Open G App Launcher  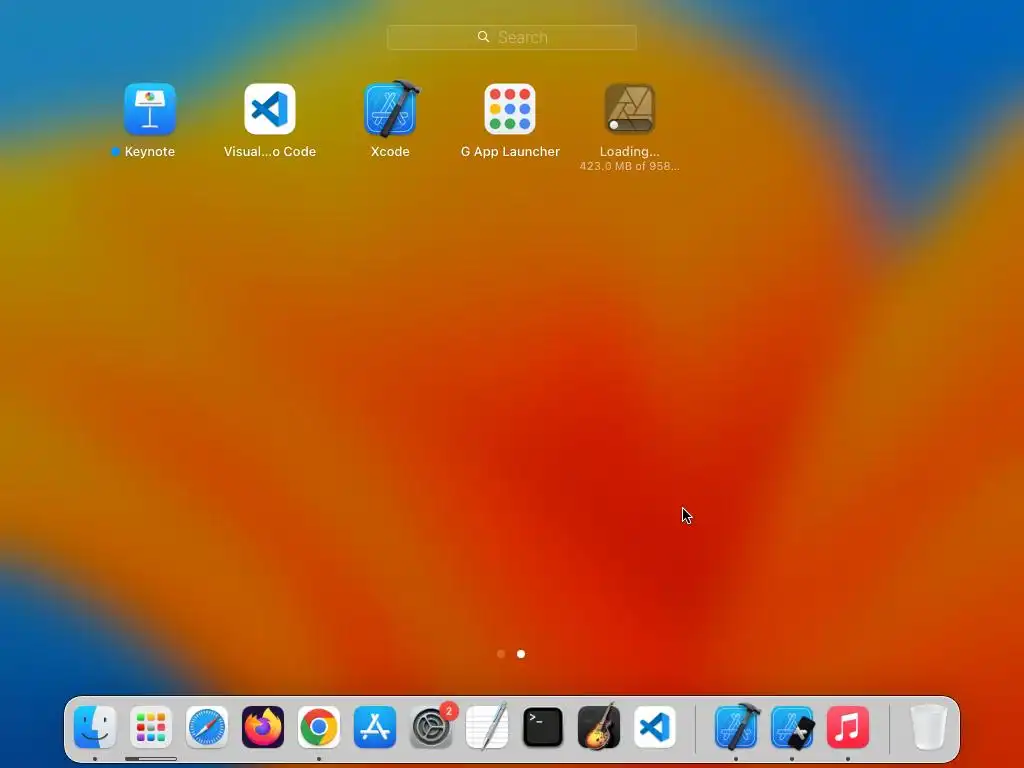510,109
